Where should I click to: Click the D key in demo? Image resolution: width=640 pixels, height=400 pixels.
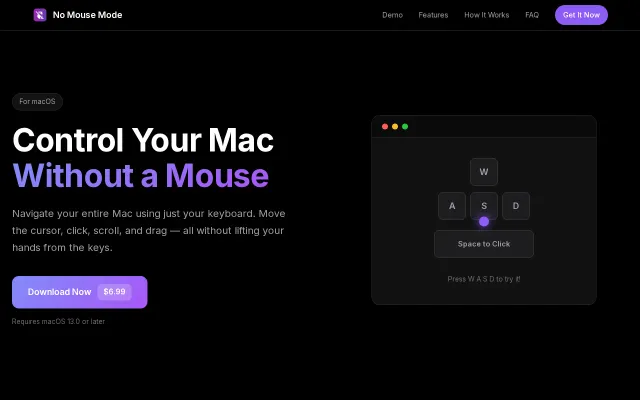click(x=516, y=206)
